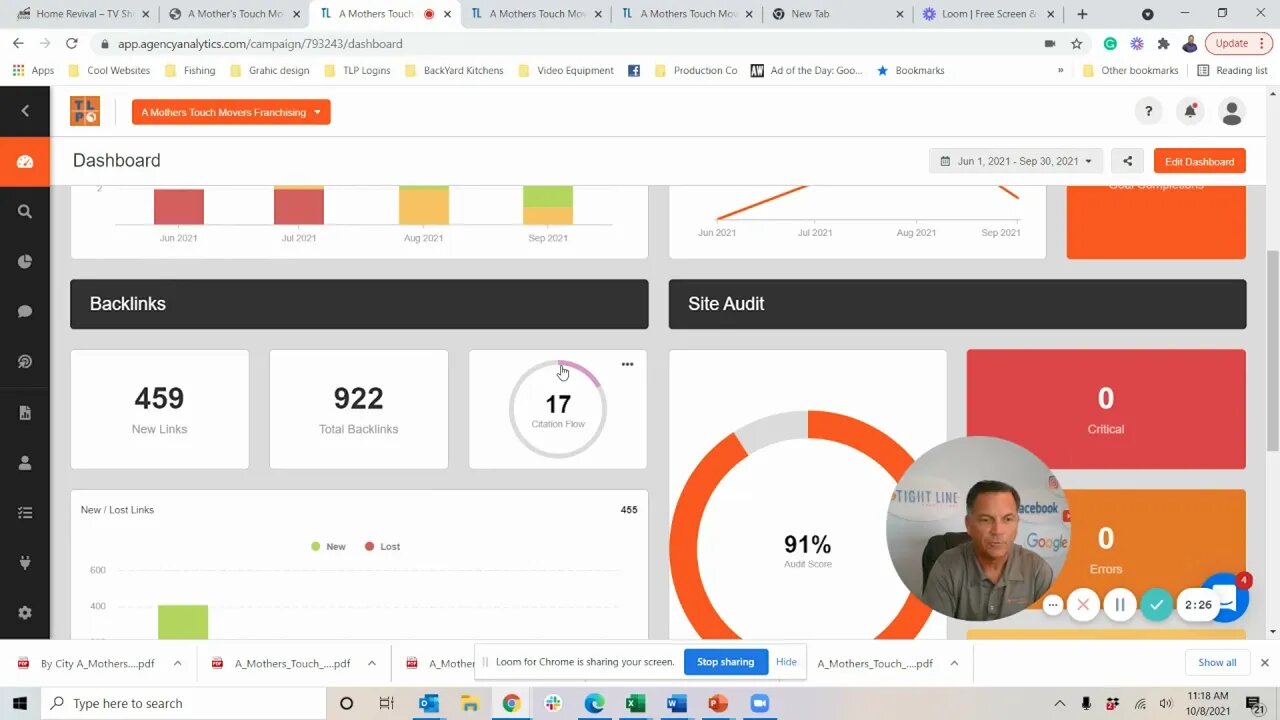Image resolution: width=1280 pixels, height=720 pixels.
Task: Open the pie chart sidebar icon
Action: (25, 261)
